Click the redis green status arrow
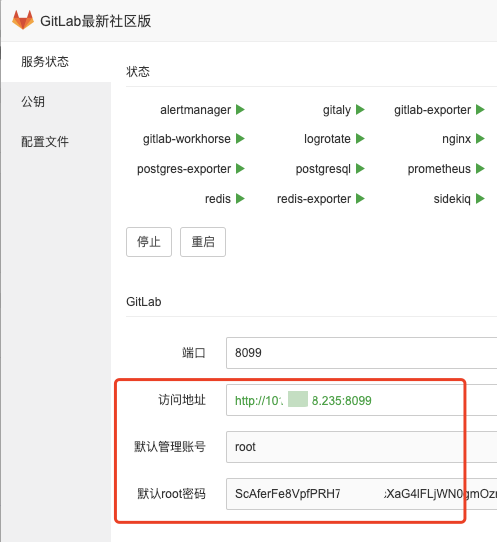 tap(240, 199)
